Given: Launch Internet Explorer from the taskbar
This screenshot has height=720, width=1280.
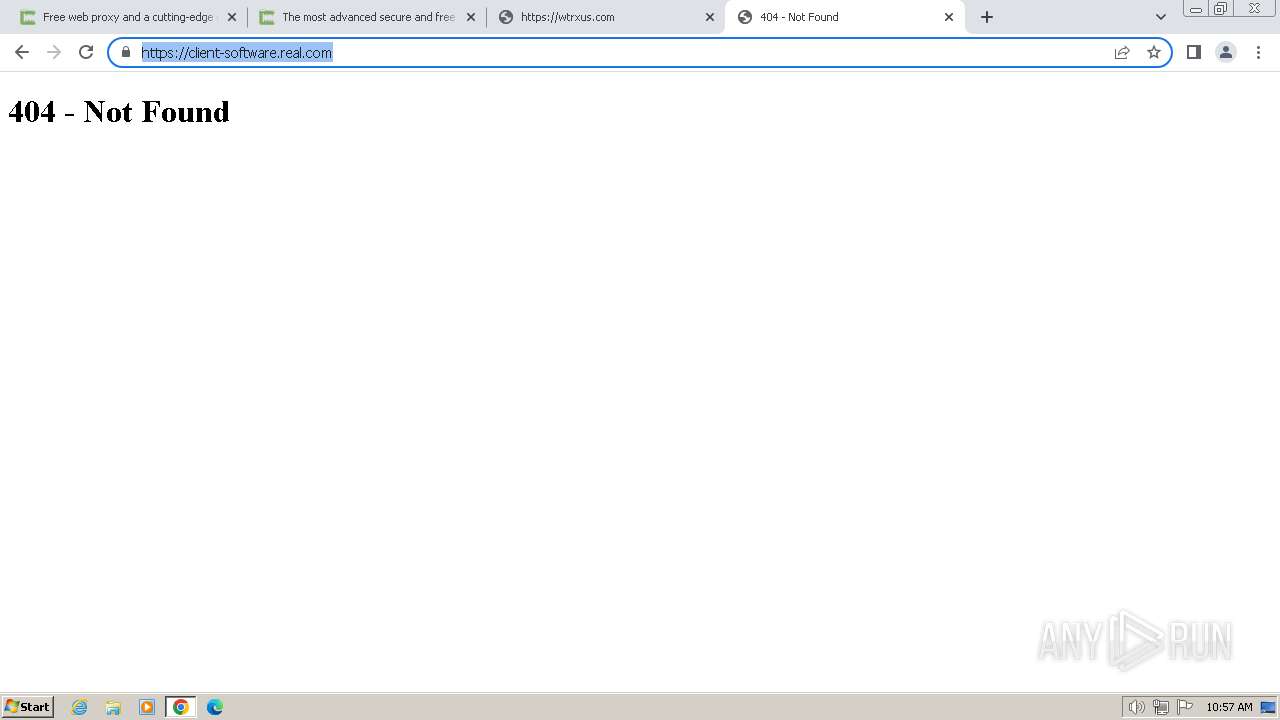Looking at the screenshot, I should point(80,707).
